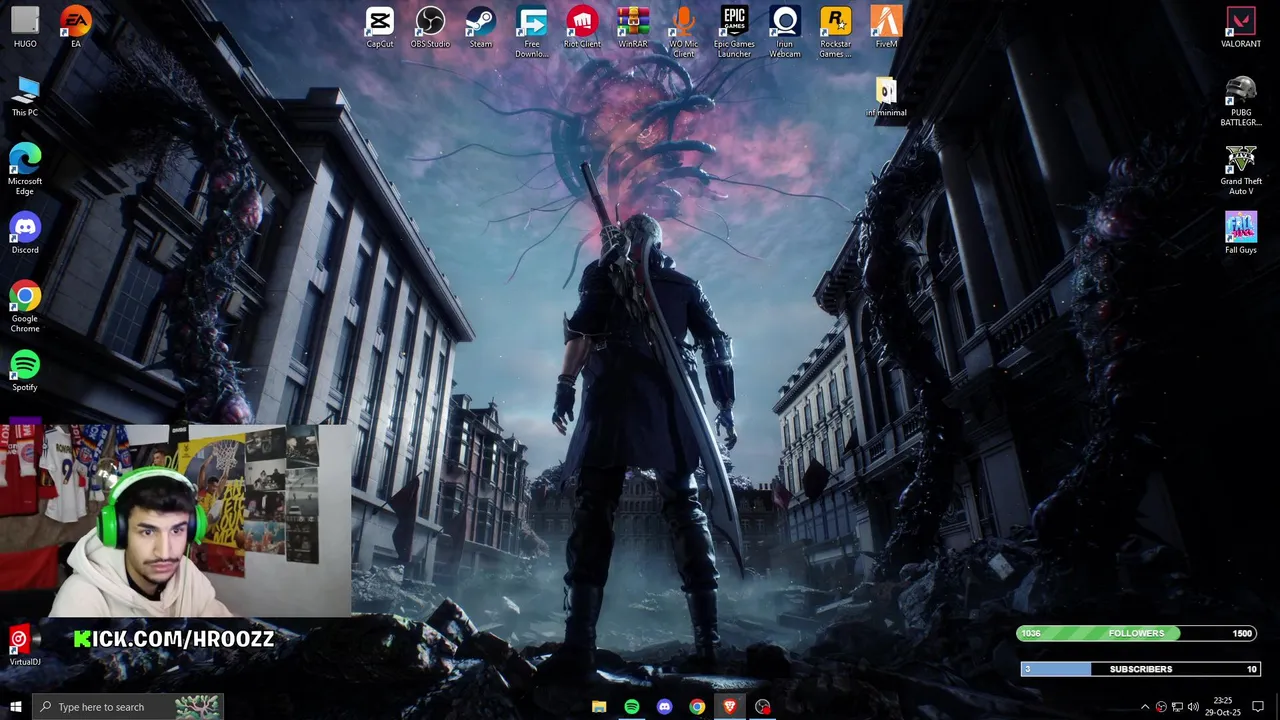The width and height of the screenshot is (1280, 720).
Task: Open the volume control tray icon
Action: pyautogui.click(x=1193, y=707)
